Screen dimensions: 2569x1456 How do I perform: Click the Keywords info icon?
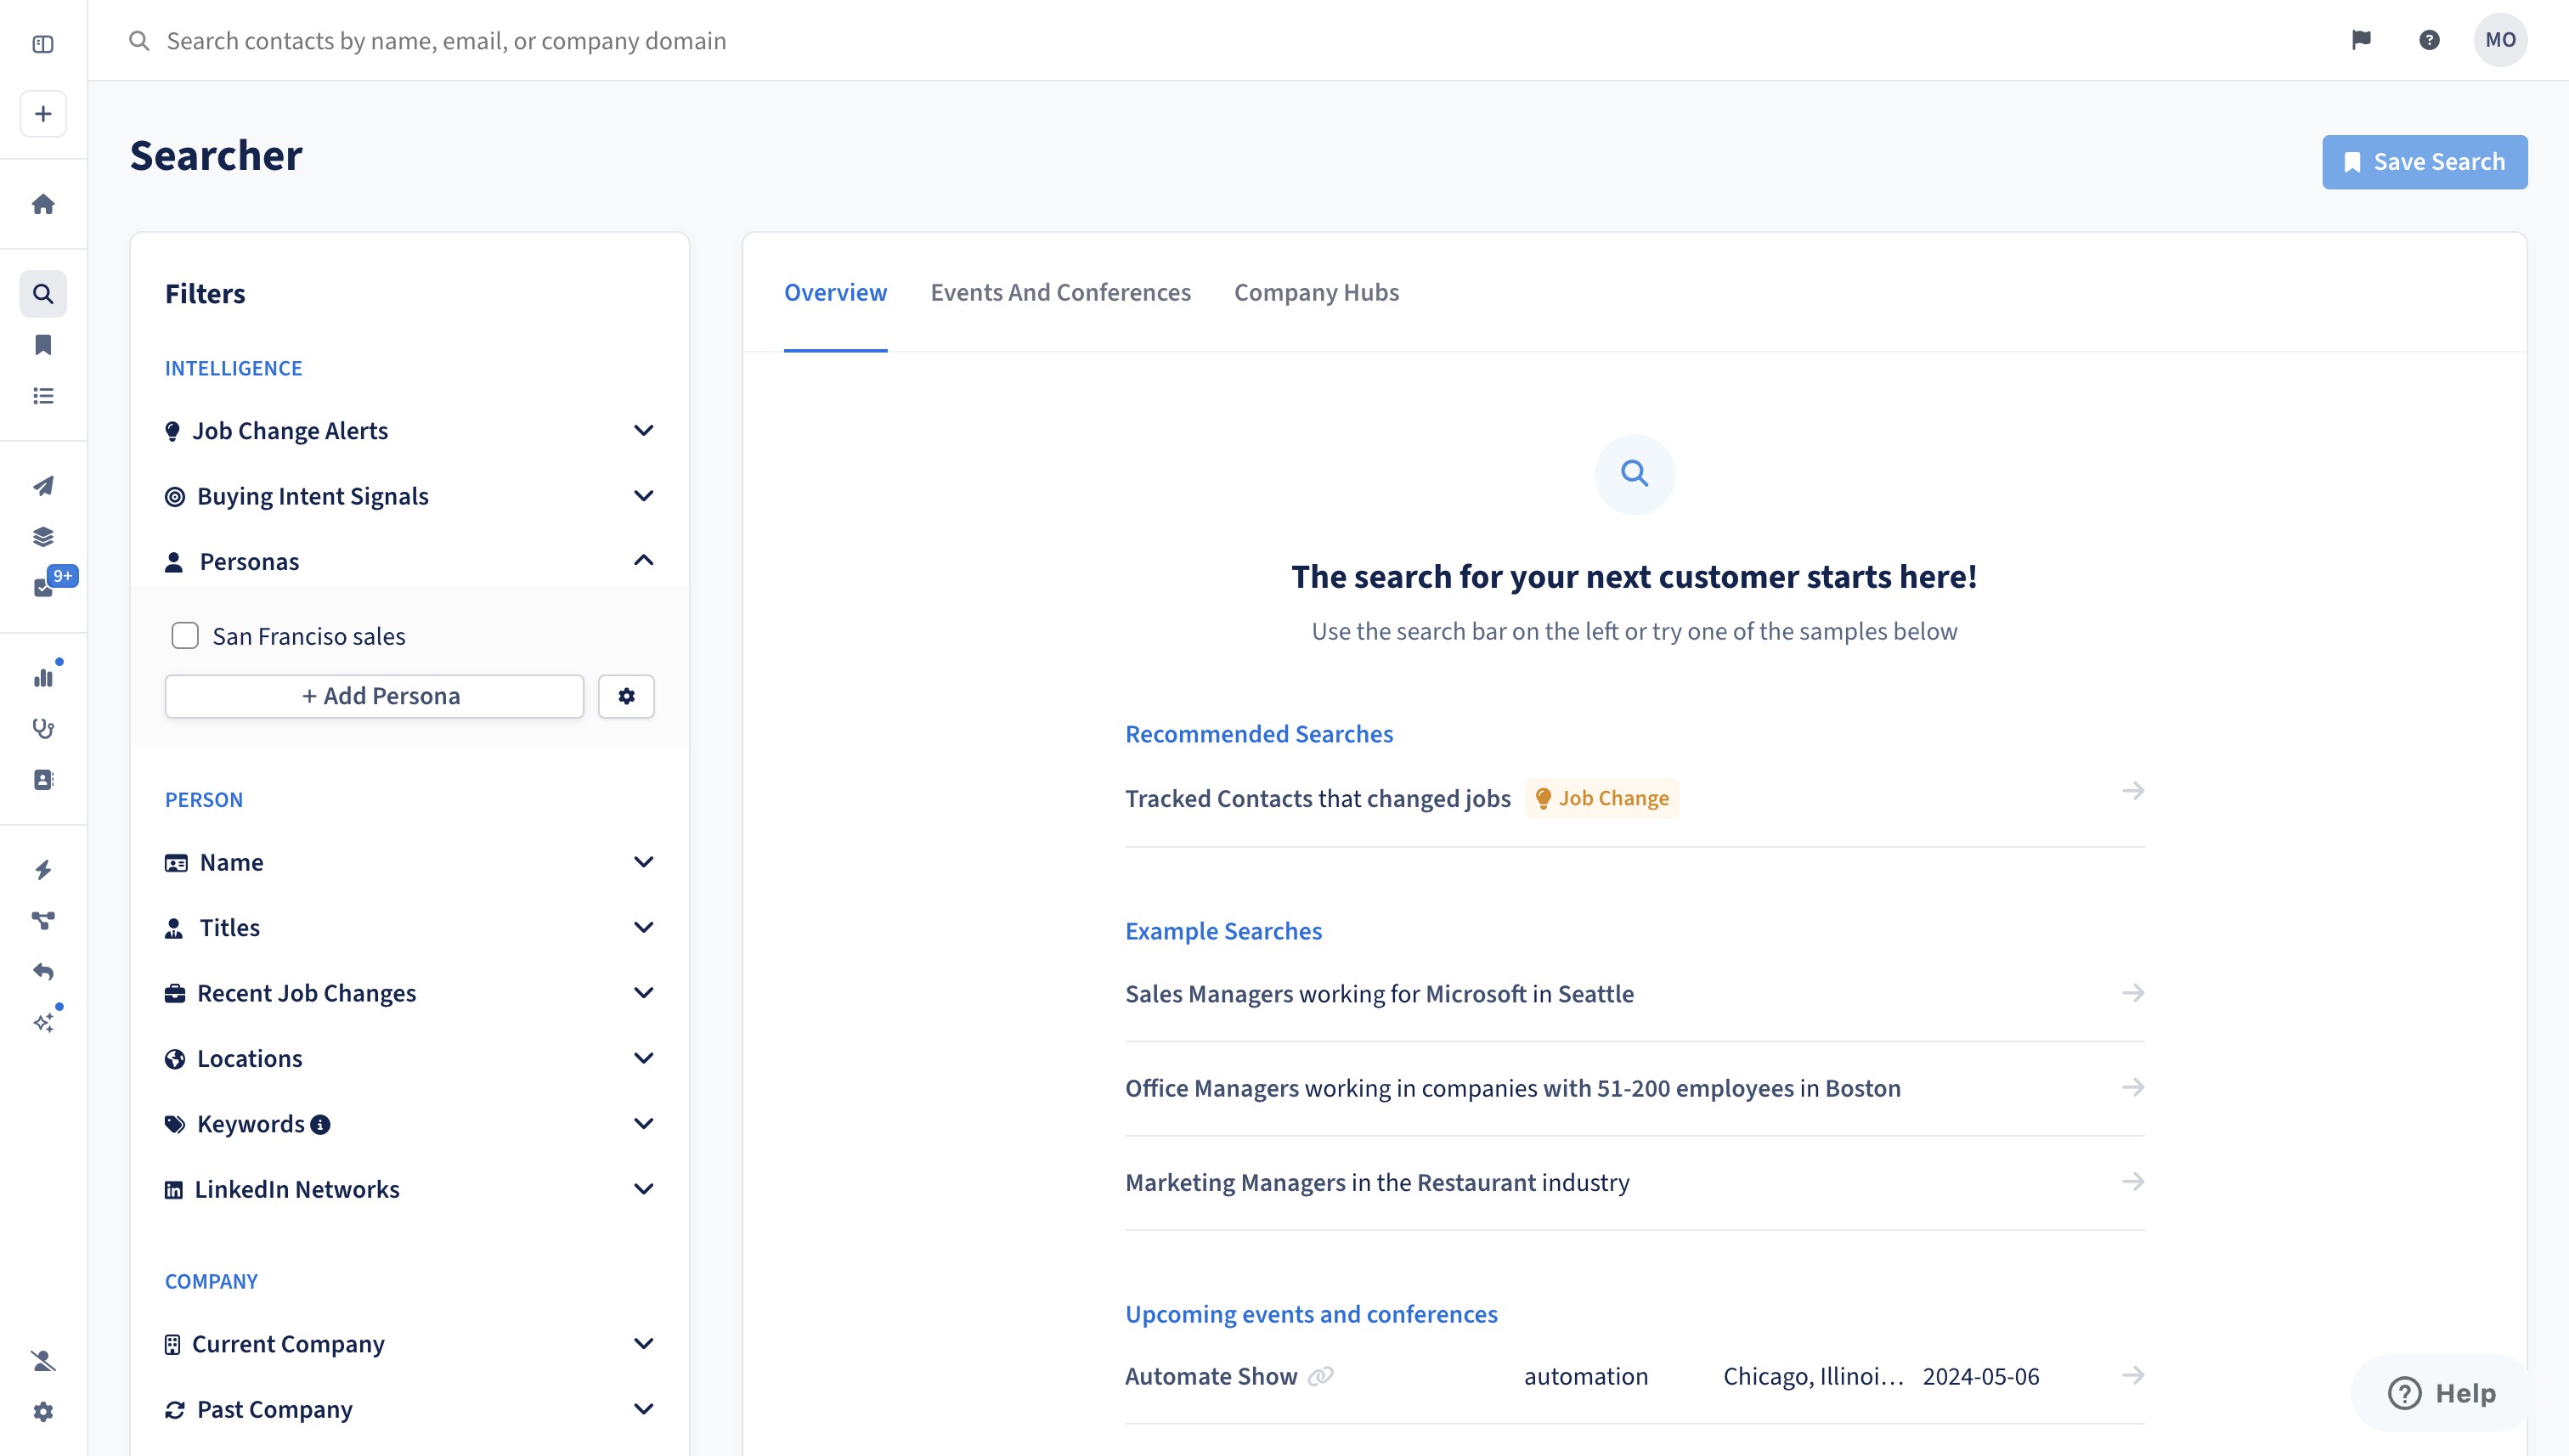320,1125
